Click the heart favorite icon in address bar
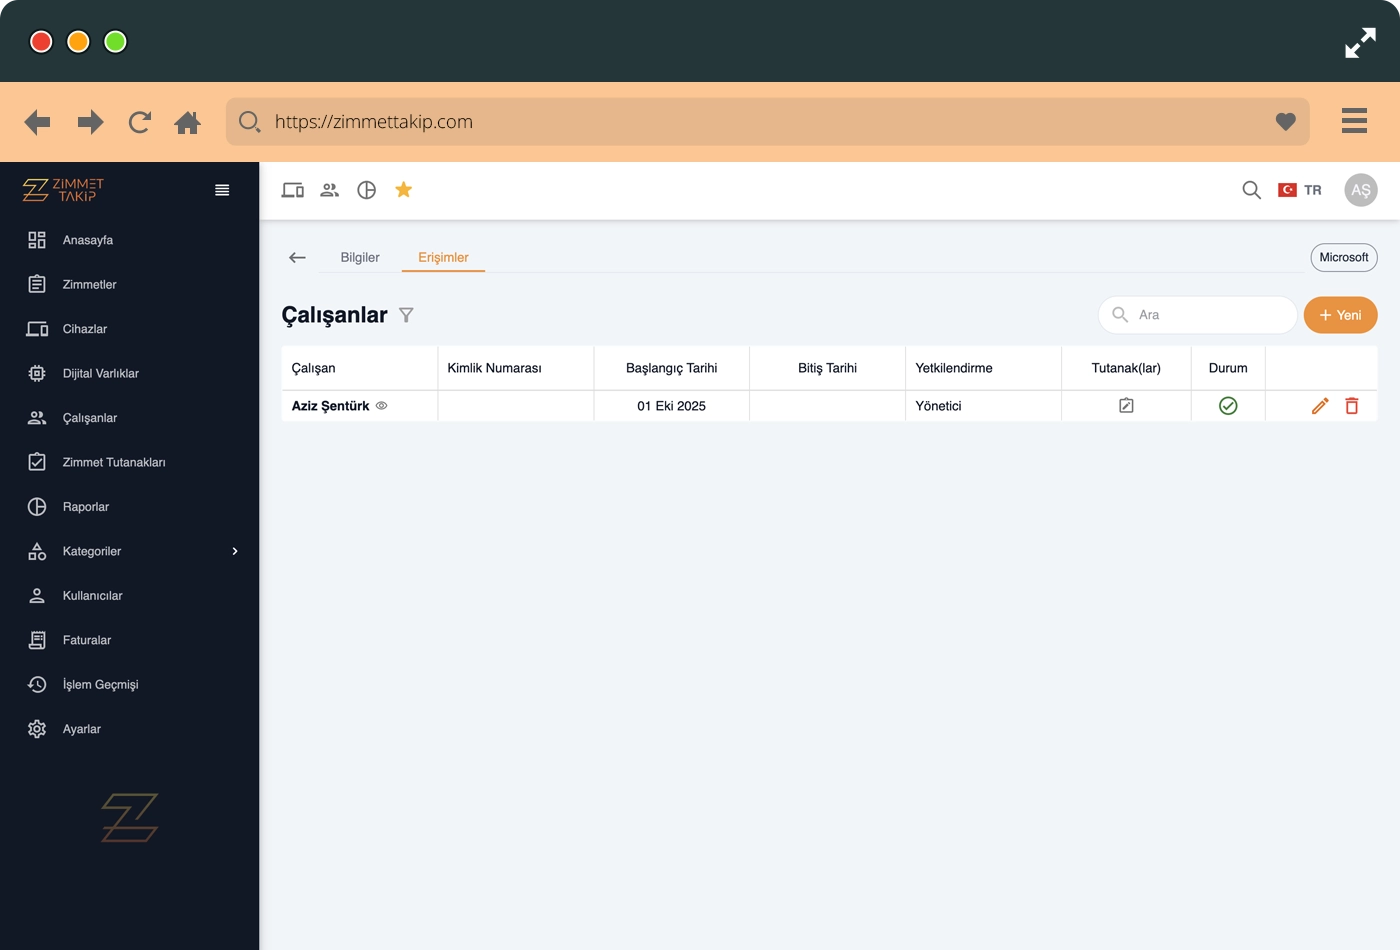Image resolution: width=1400 pixels, height=950 pixels. (1286, 122)
